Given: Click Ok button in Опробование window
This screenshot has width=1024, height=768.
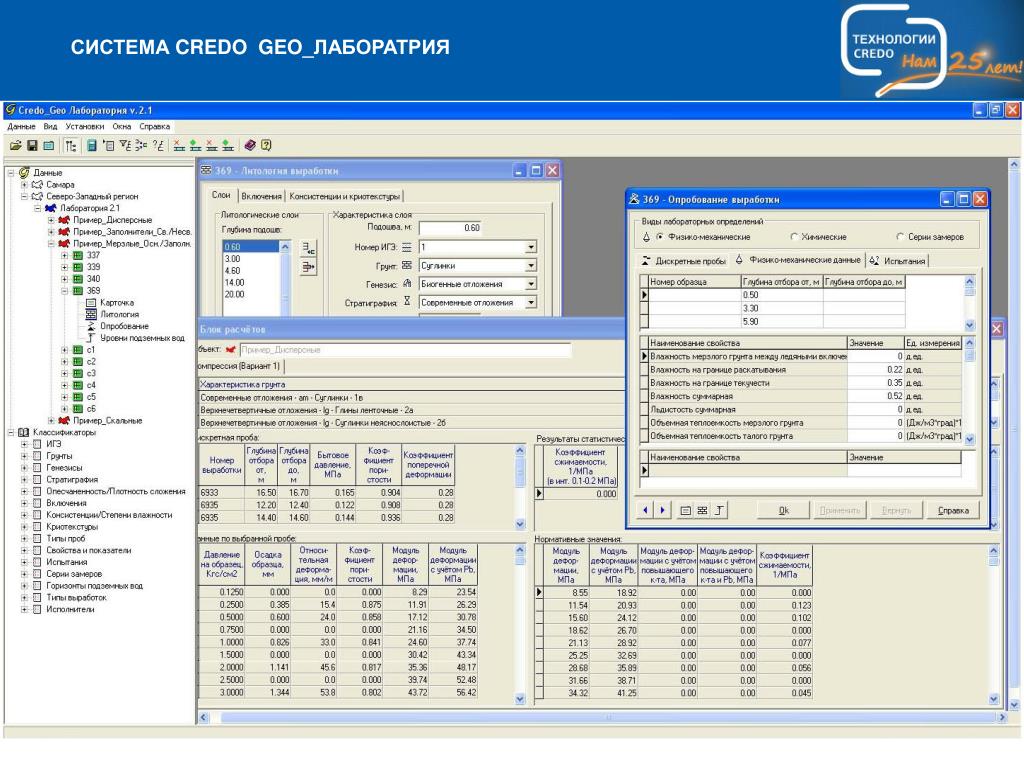Looking at the screenshot, I should [784, 511].
